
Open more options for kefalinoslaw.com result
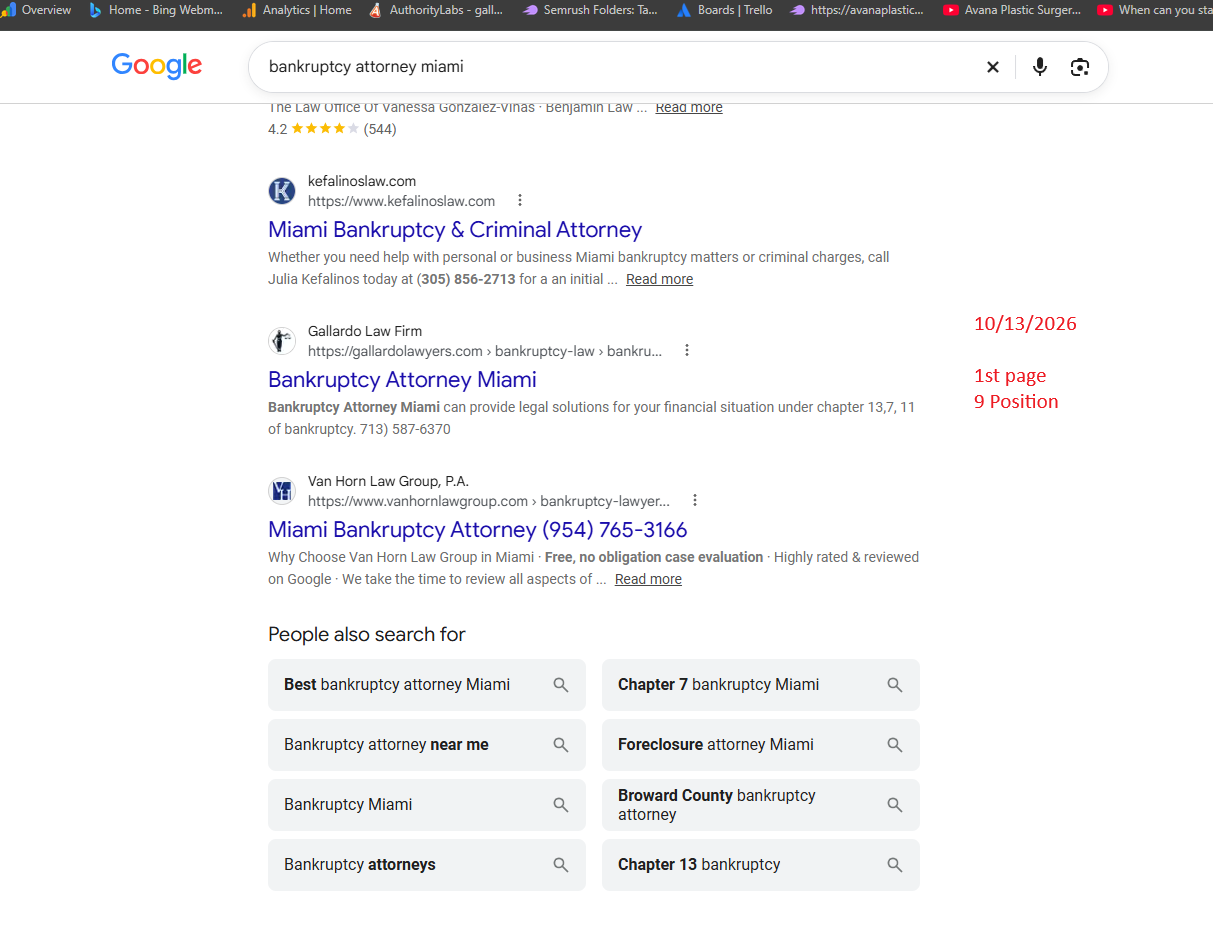[520, 201]
